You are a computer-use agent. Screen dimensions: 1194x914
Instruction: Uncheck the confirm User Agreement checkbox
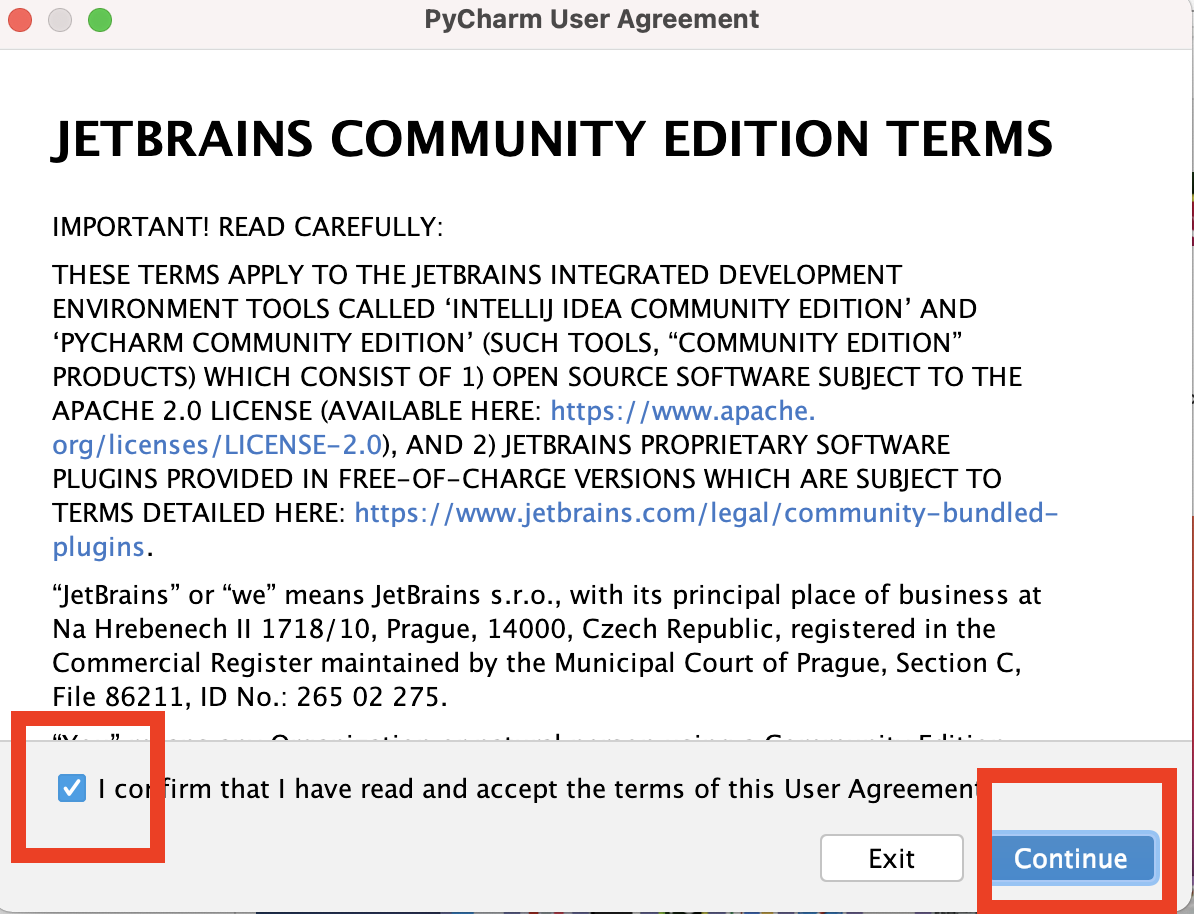(x=72, y=788)
